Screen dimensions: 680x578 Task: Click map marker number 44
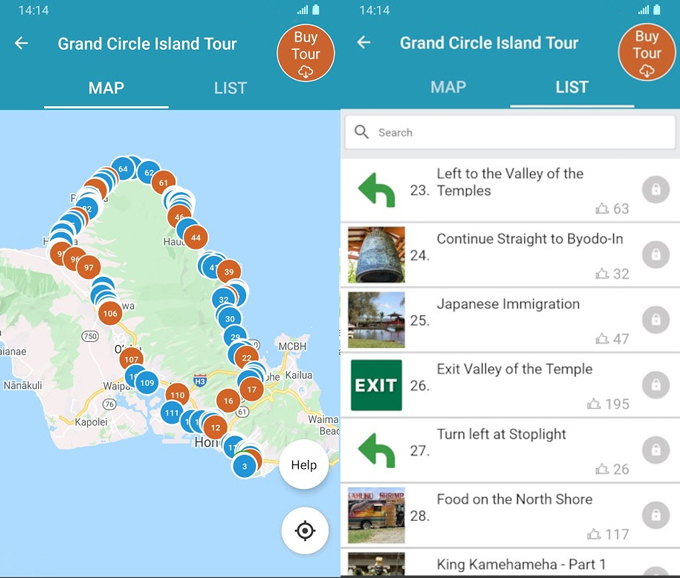pos(196,238)
